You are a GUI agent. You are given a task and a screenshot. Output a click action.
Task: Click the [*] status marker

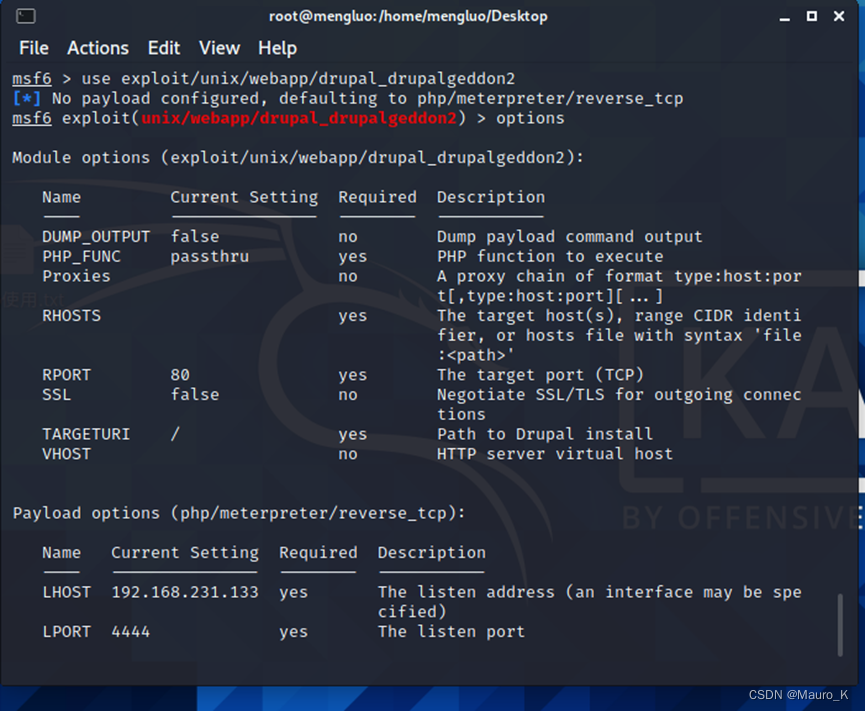click(x=26, y=98)
